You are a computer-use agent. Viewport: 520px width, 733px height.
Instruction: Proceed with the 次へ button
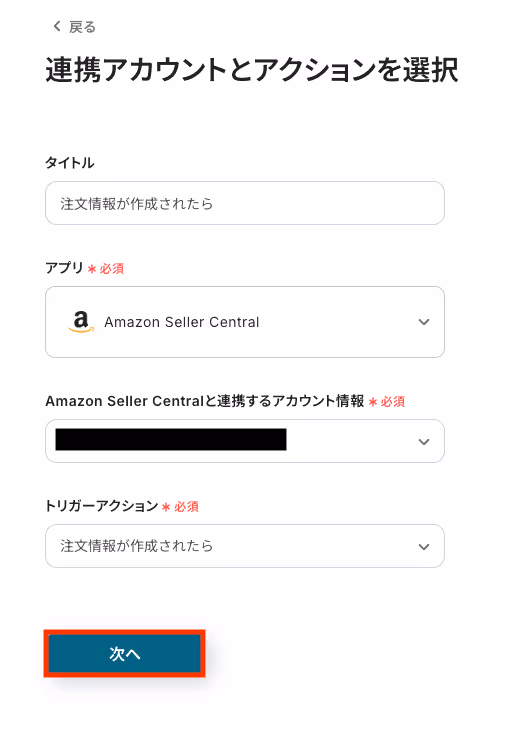124,653
